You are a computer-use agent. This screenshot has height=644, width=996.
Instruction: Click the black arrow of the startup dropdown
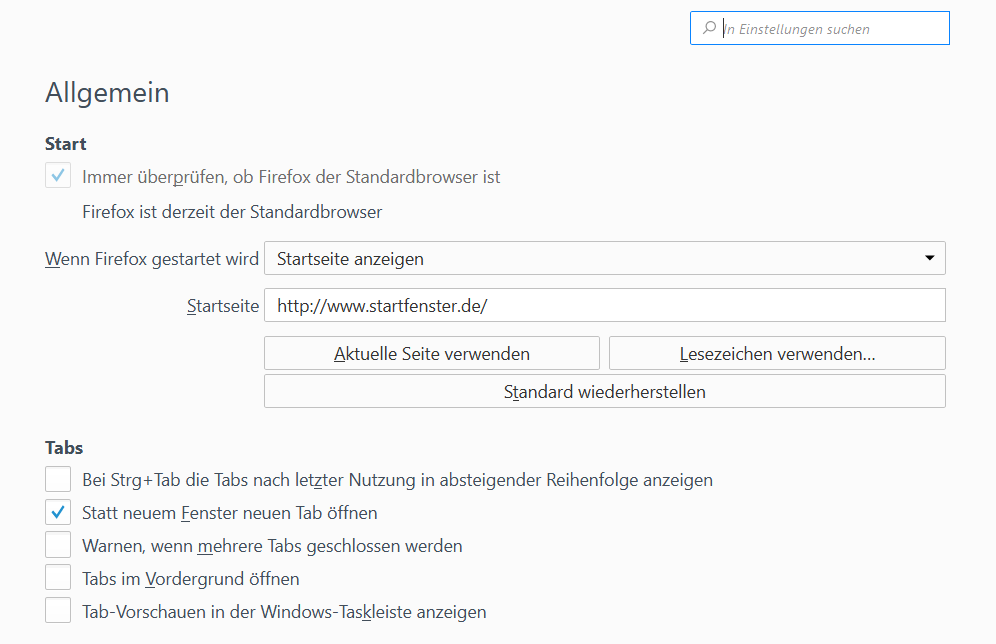929,259
